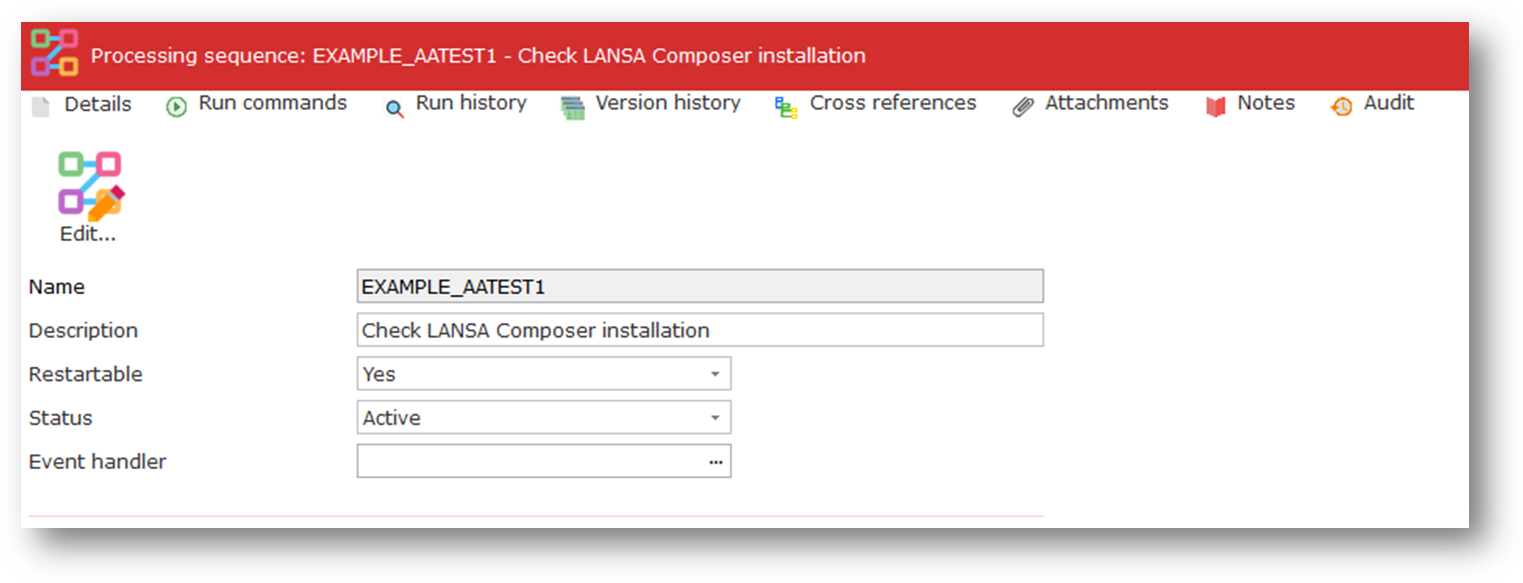Click the Name field EXAMPLE_AATEST1
The height and width of the screenshot is (583, 1523).
click(x=700, y=286)
